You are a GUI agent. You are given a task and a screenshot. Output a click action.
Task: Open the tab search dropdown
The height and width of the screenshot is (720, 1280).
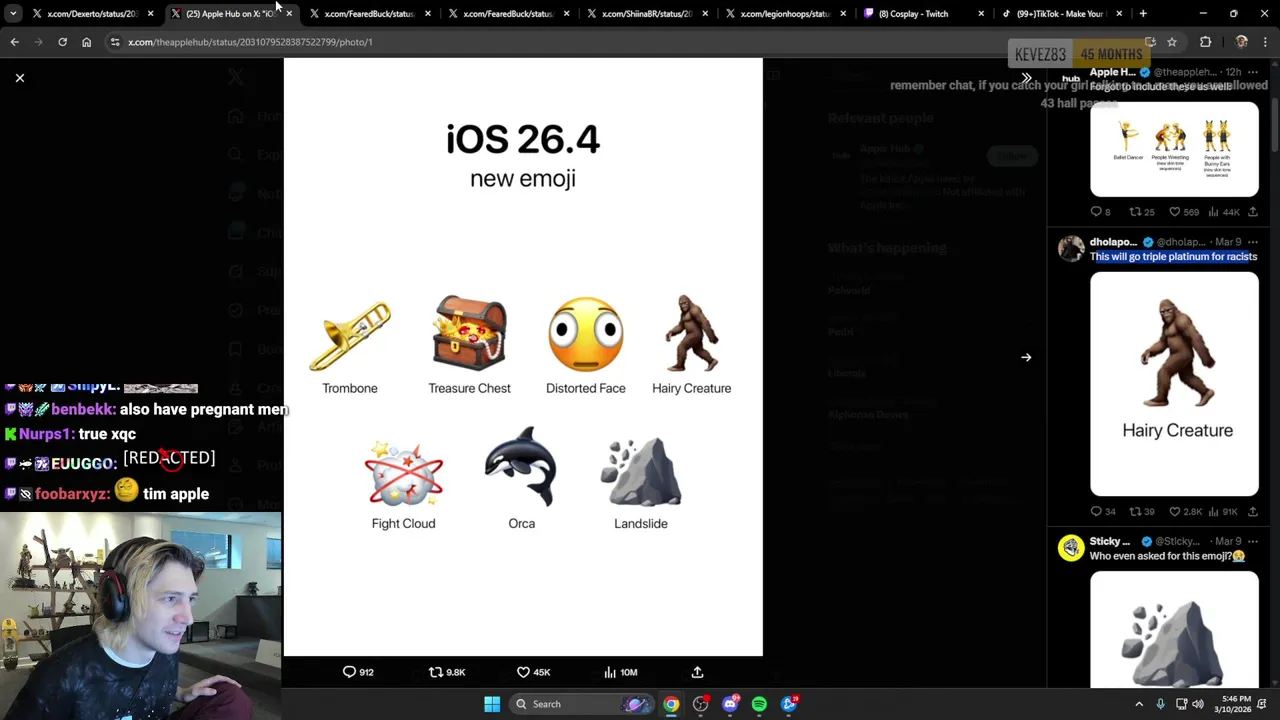[12, 14]
